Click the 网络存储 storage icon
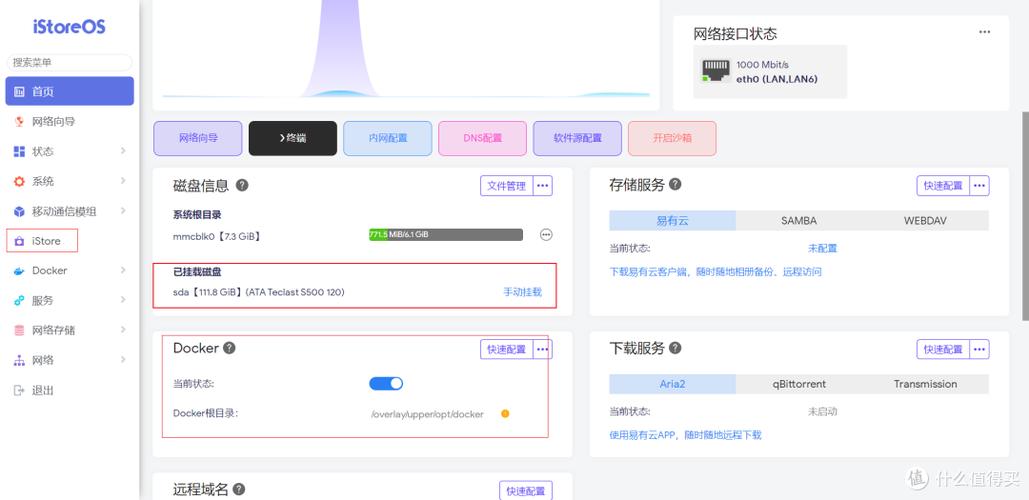Image resolution: width=1029 pixels, height=500 pixels. (19, 330)
